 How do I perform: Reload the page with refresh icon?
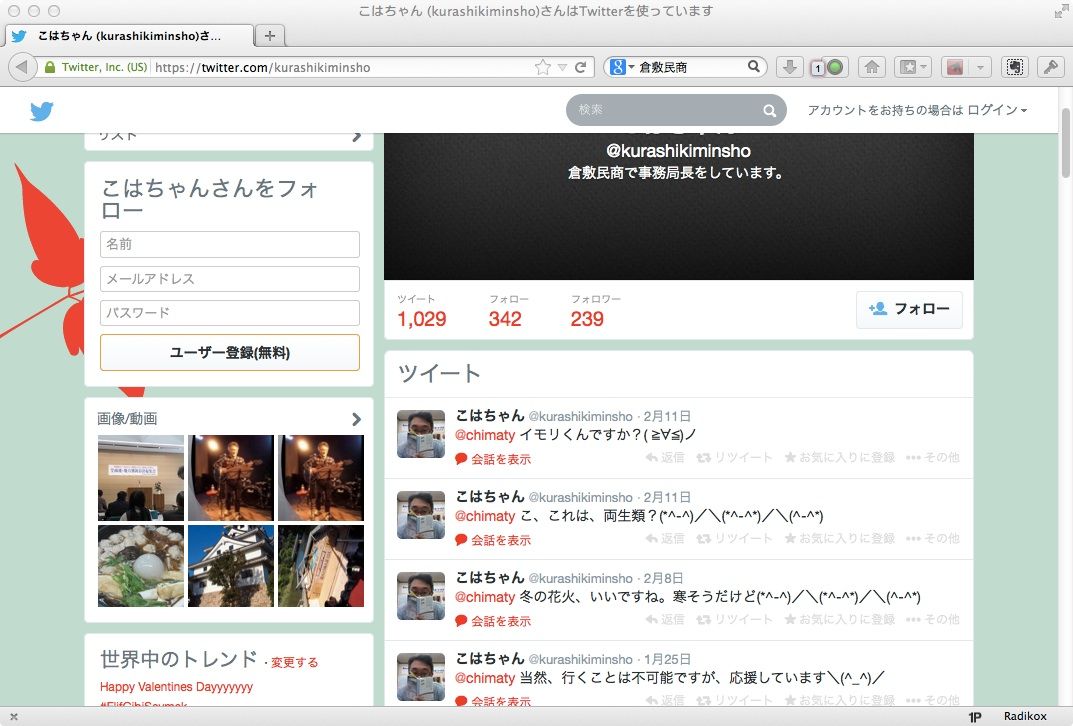click(x=580, y=67)
